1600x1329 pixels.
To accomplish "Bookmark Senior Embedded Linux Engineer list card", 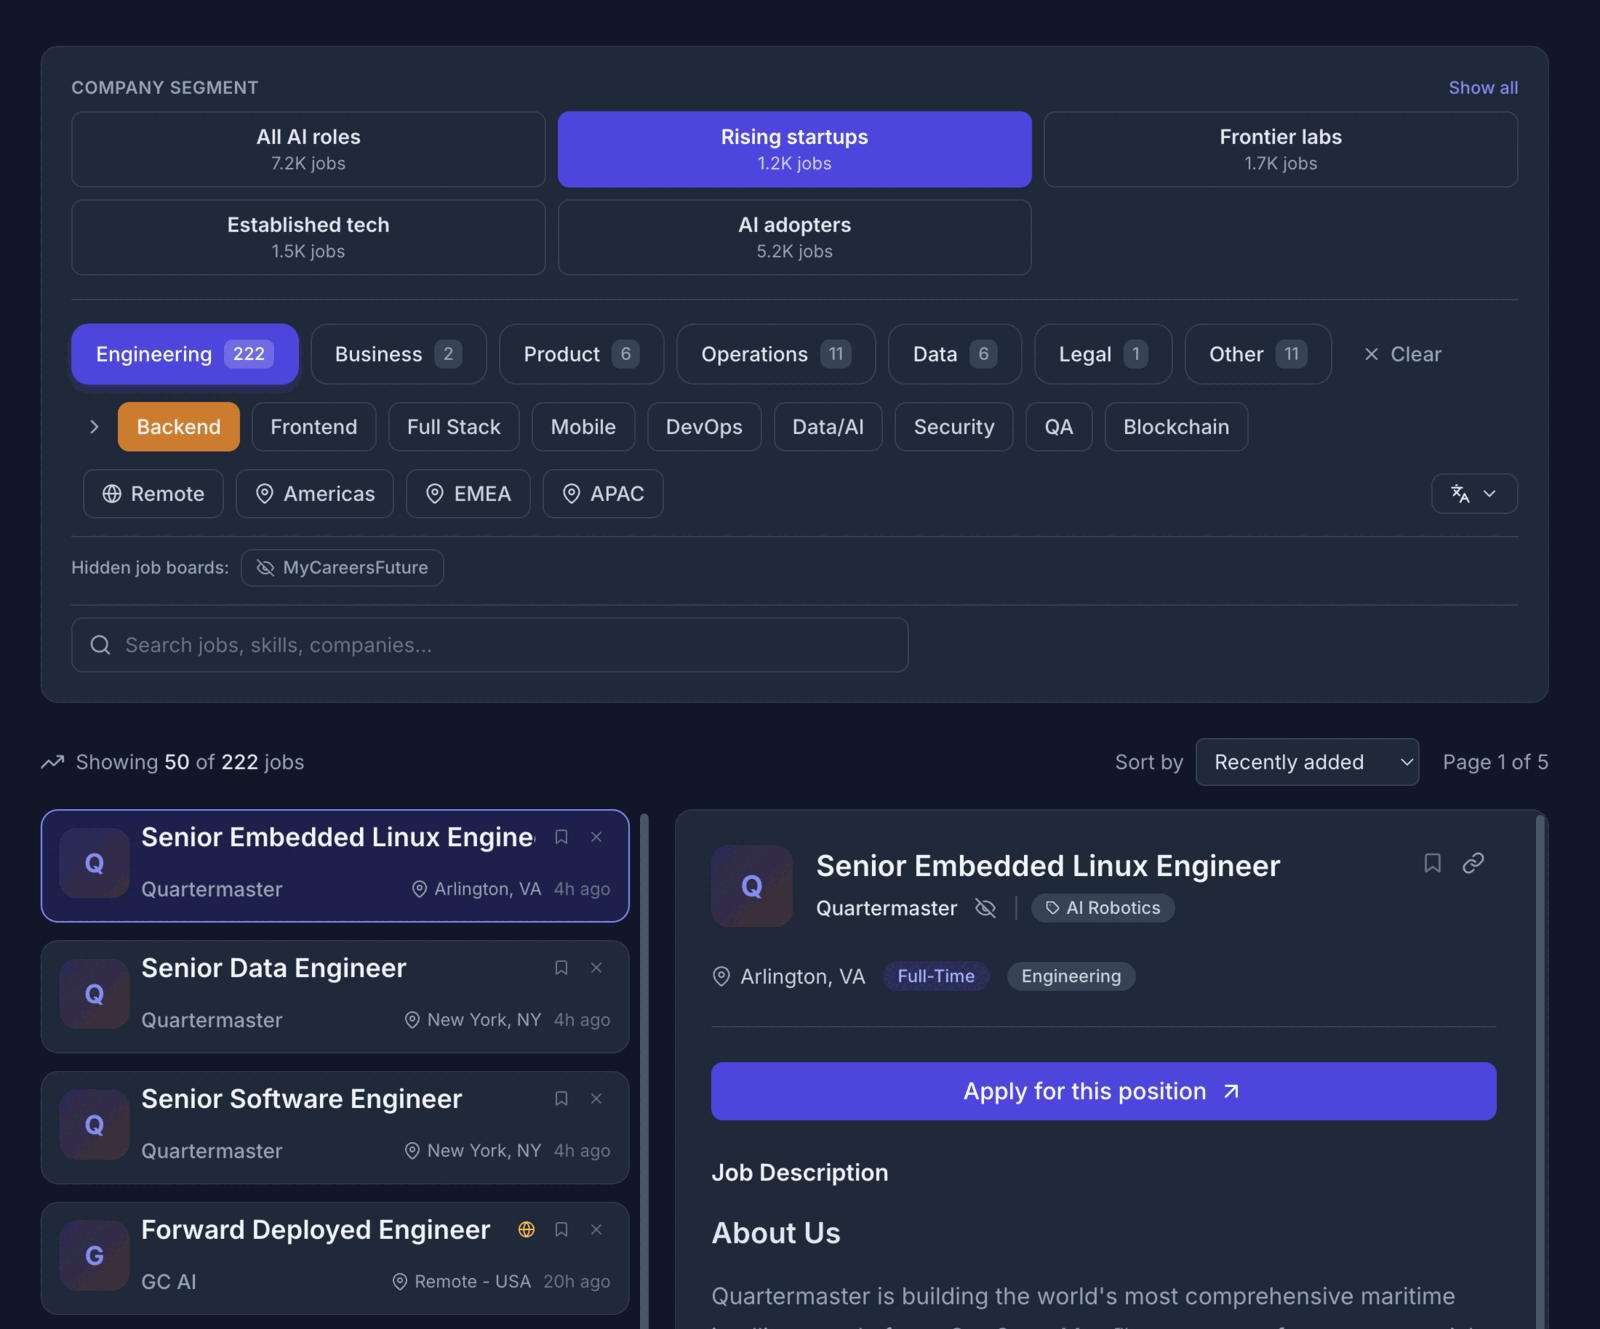I will (561, 837).
